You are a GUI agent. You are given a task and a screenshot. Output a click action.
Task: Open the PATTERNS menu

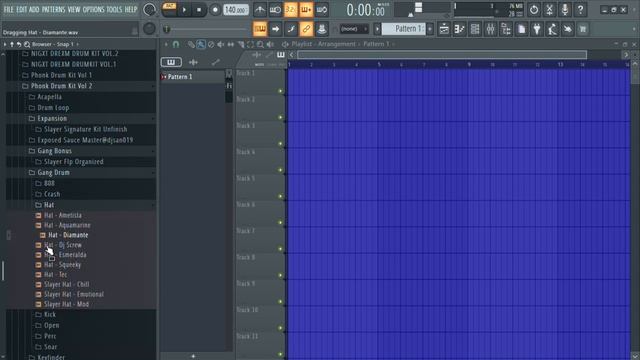(x=53, y=9)
